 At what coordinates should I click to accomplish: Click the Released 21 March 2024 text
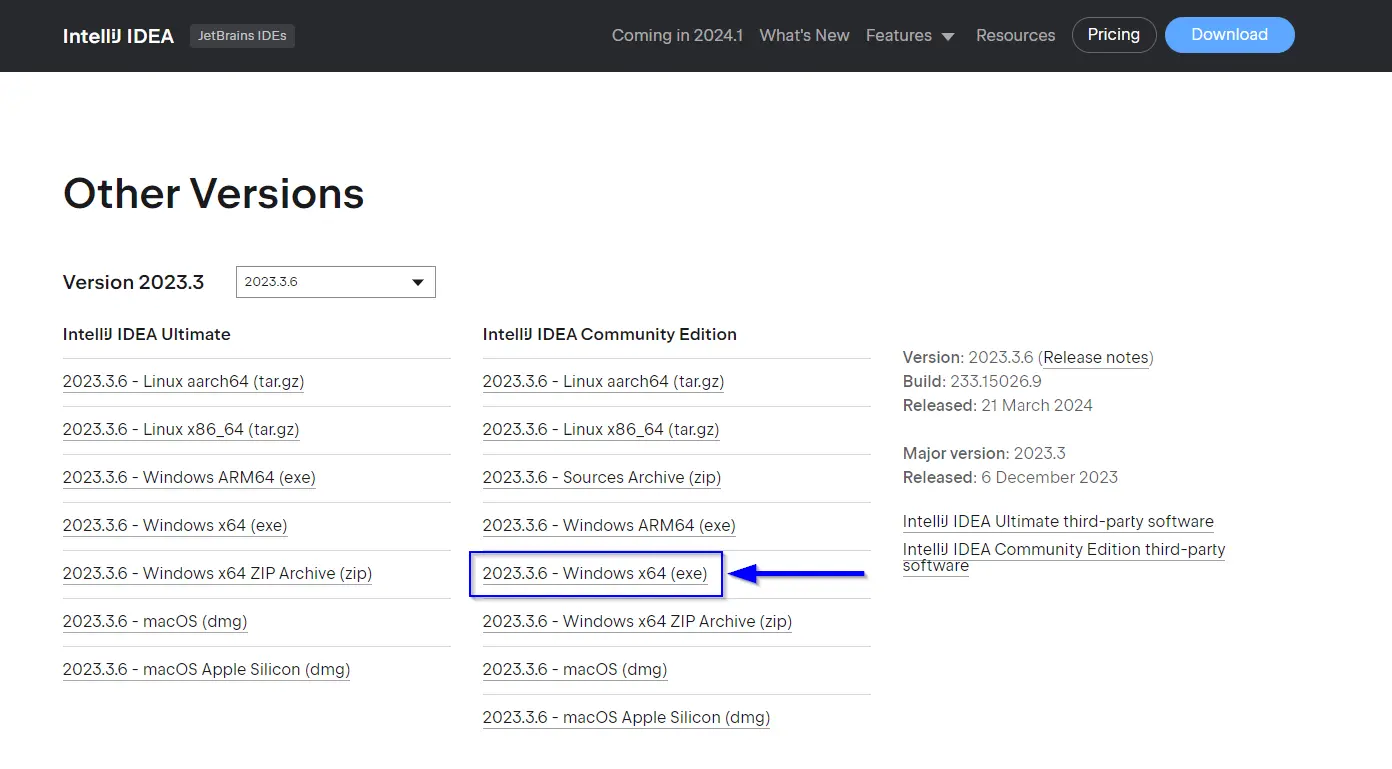(998, 405)
